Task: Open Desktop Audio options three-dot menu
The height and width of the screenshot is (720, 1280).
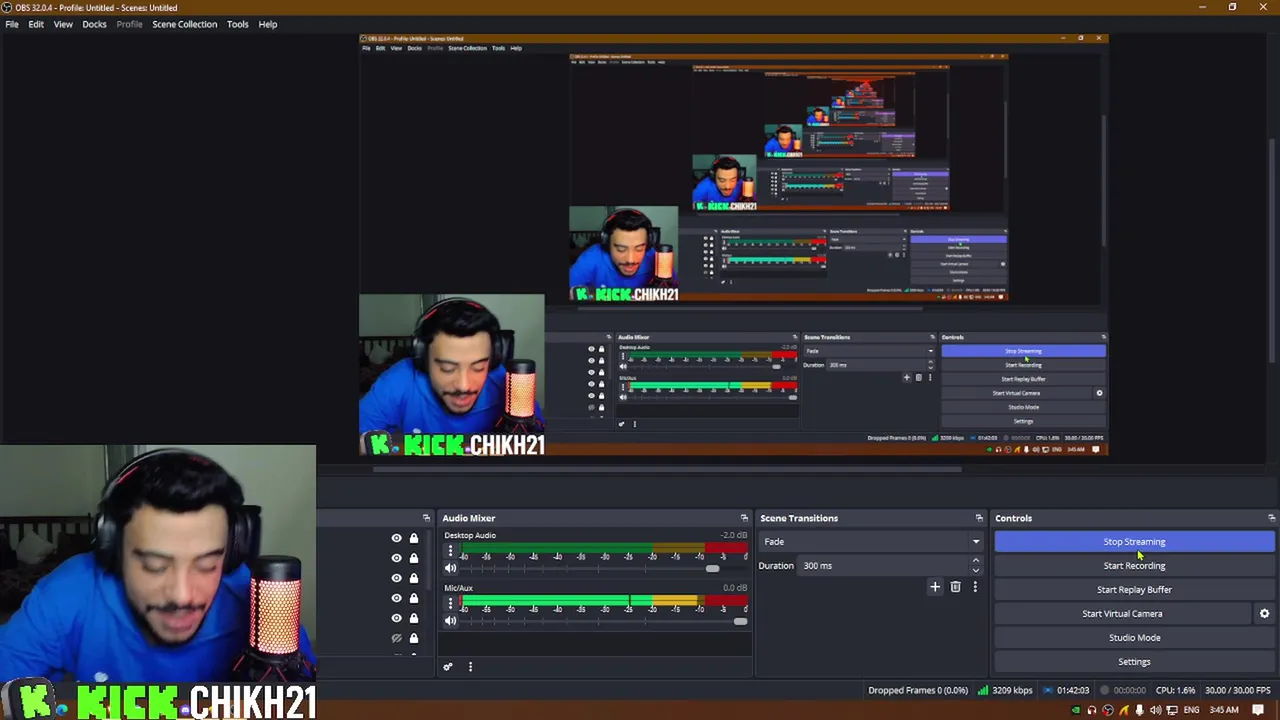Action: 450,551
